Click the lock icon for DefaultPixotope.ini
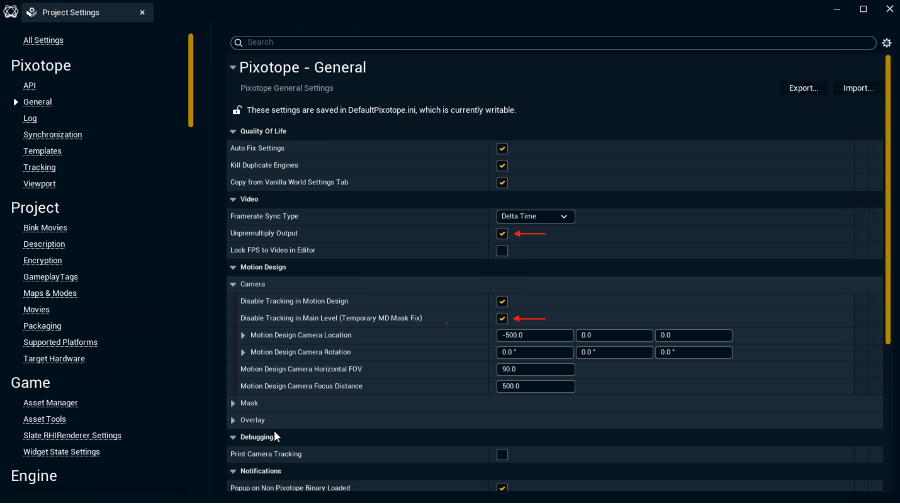 [237, 110]
